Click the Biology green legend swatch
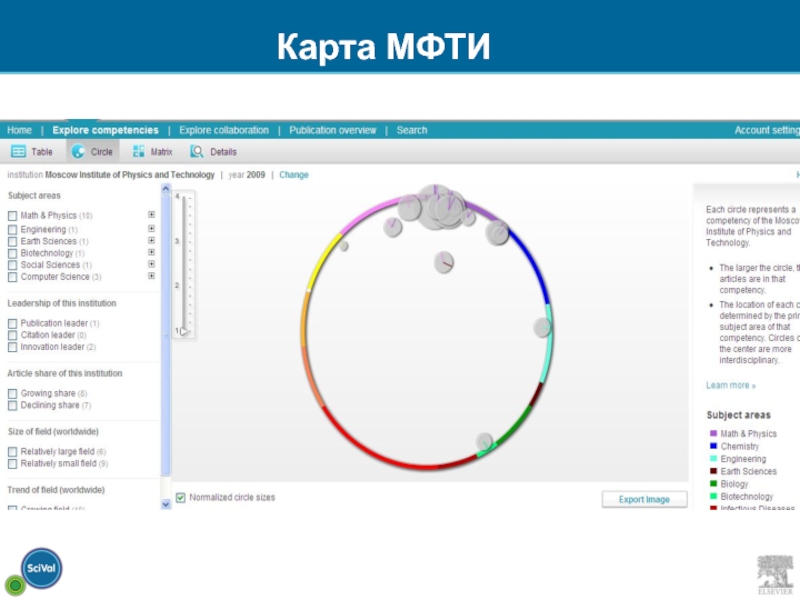Screen dimensions: 800x600 [713, 484]
